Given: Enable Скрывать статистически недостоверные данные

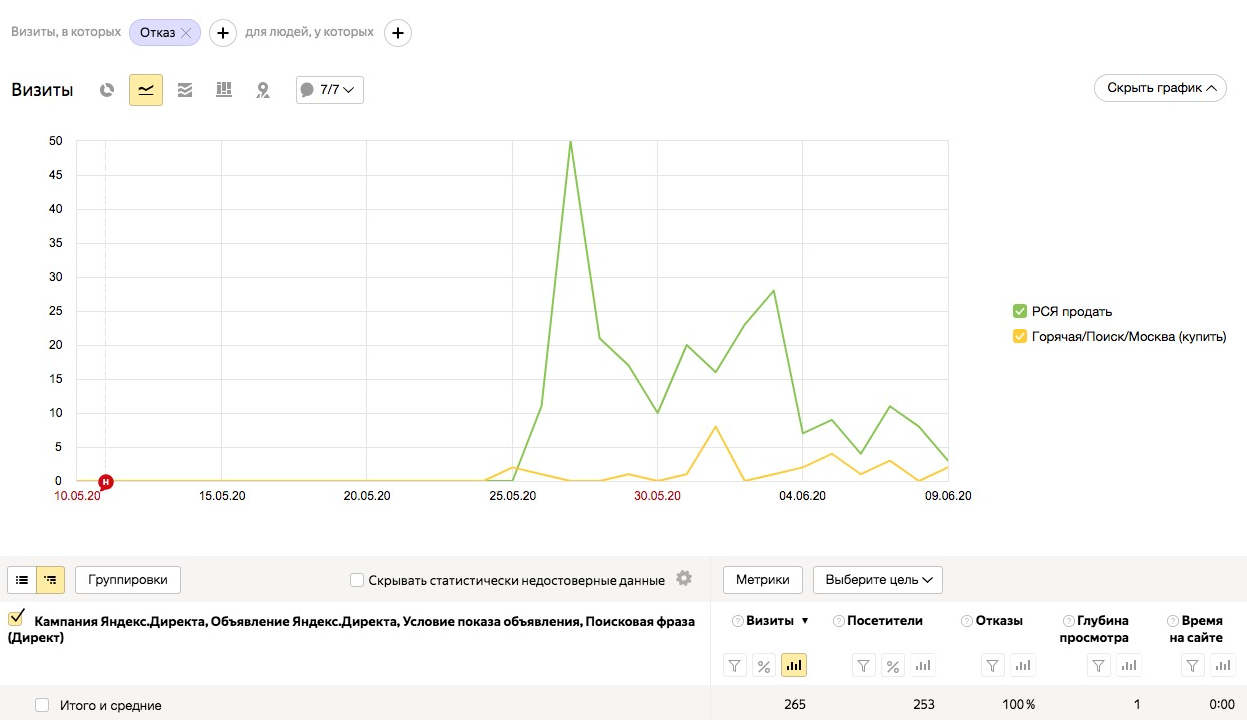Looking at the screenshot, I should 357,580.
